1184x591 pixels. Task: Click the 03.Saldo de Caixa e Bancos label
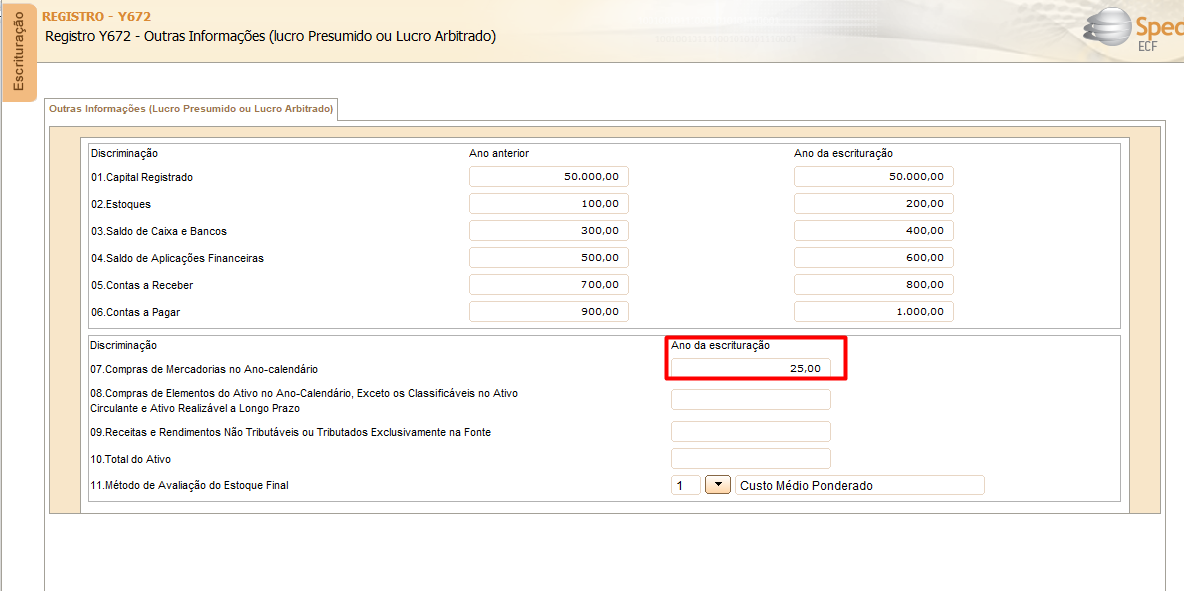coord(159,232)
